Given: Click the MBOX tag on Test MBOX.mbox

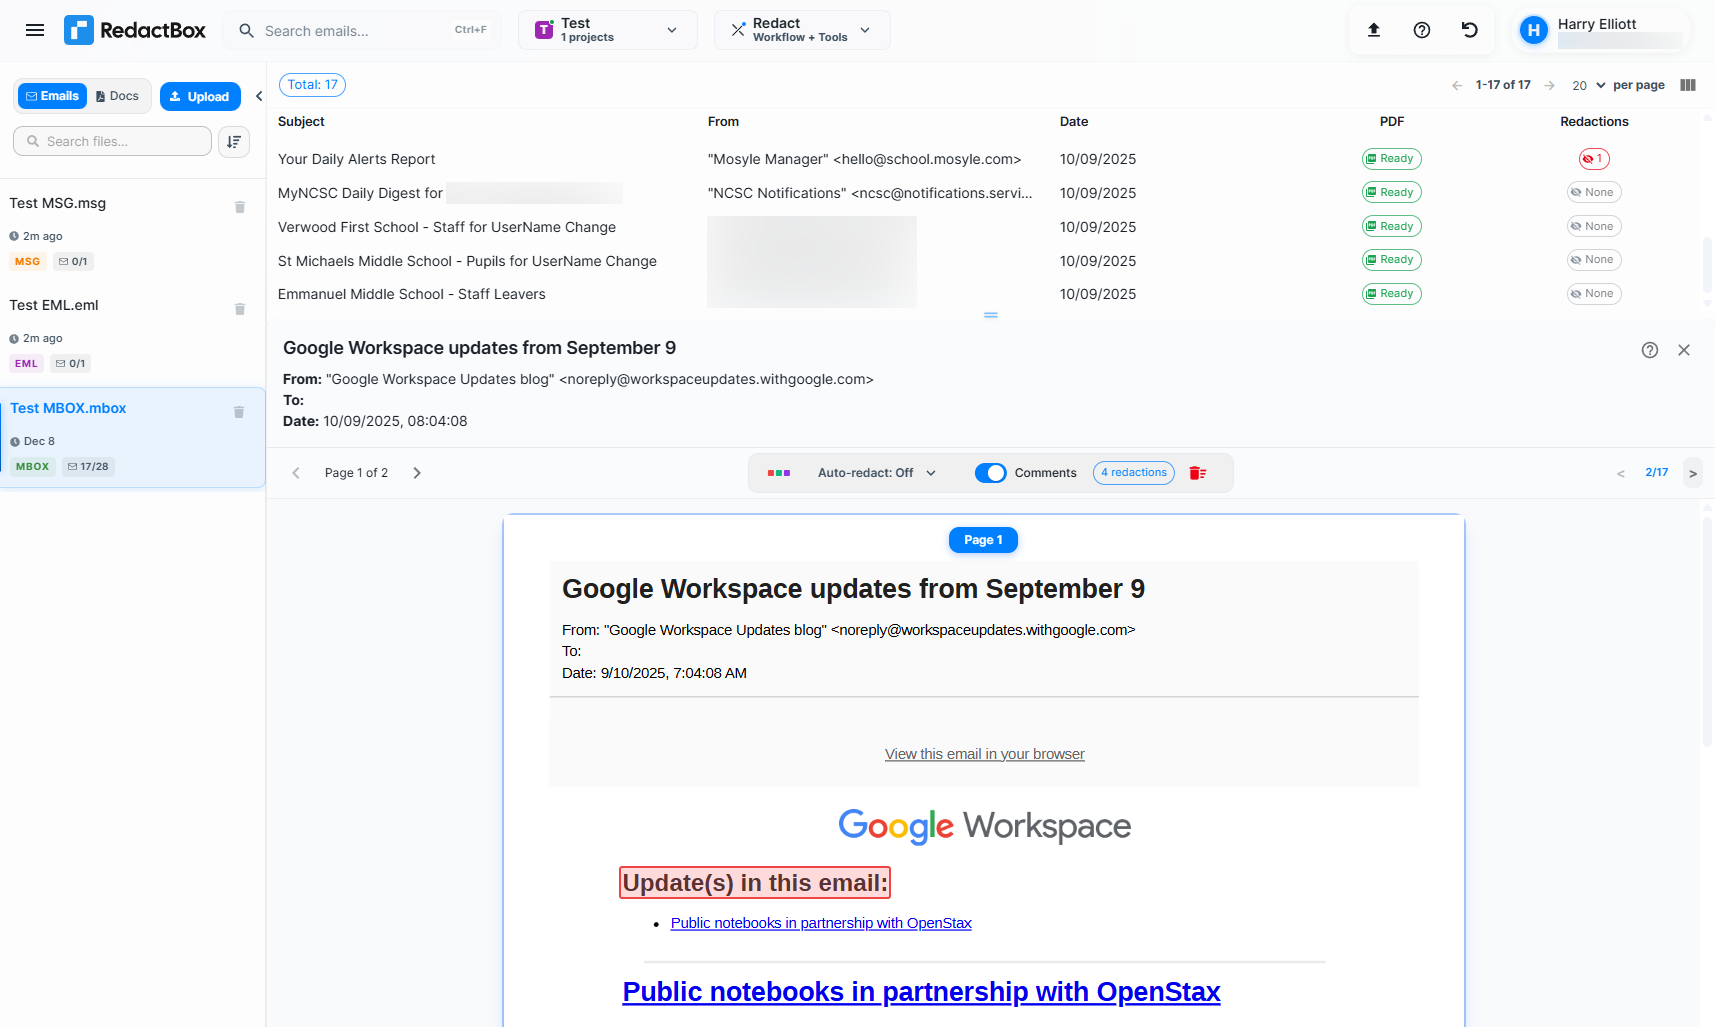Looking at the screenshot, I should pos(33,467).
